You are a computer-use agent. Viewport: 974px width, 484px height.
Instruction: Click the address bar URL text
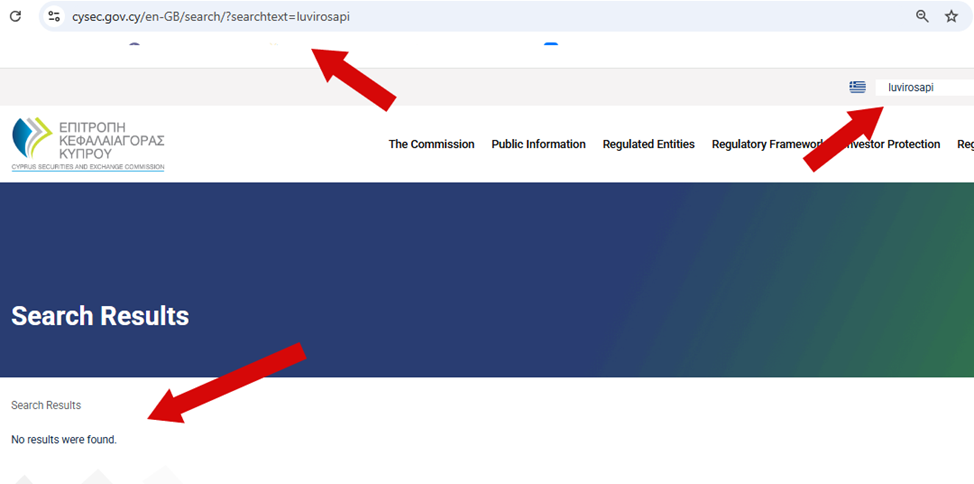(211, 17)
